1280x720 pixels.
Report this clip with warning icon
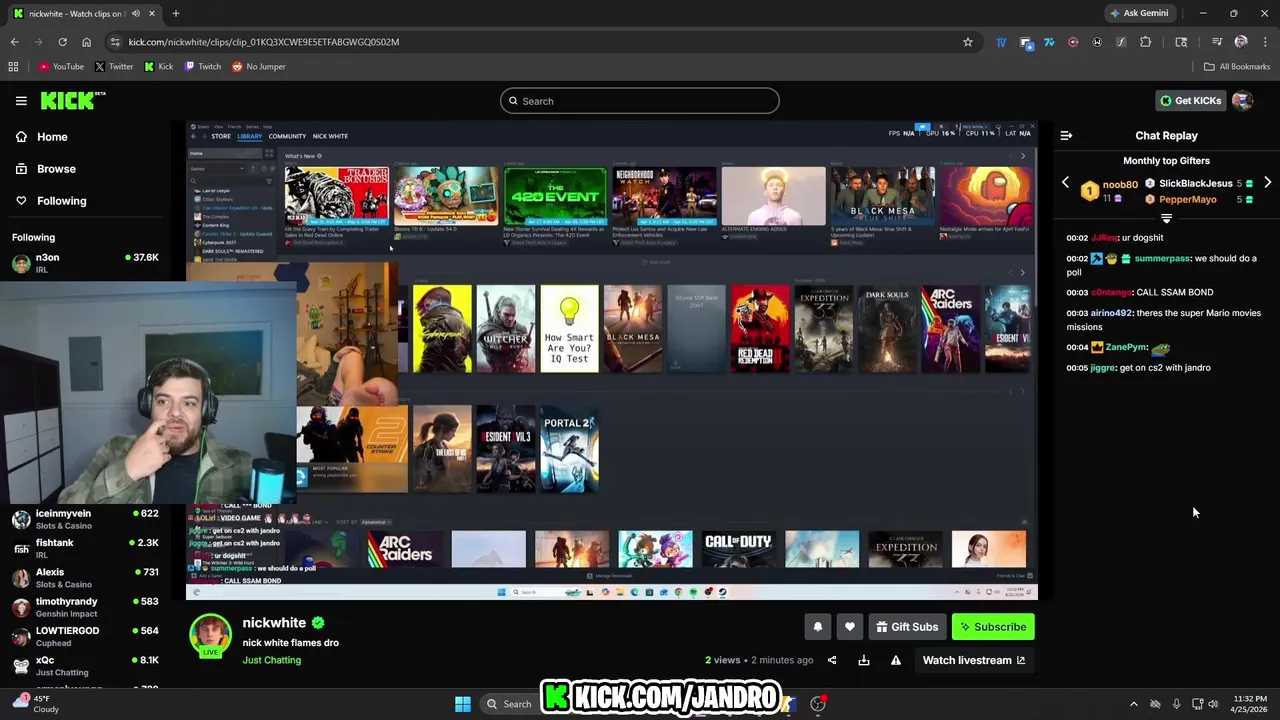(896, 660)
